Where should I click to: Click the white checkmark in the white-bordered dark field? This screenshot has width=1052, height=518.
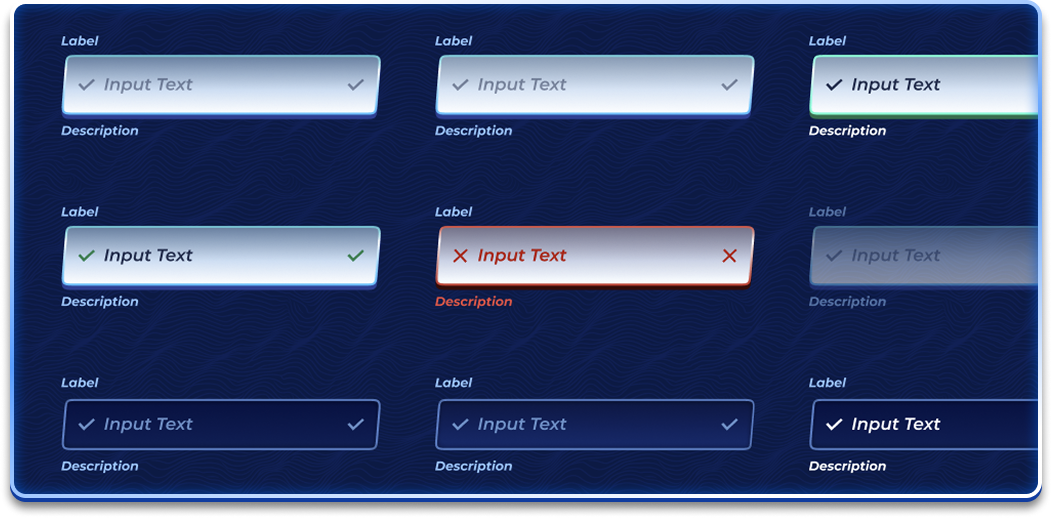click(x=833, y=424)
